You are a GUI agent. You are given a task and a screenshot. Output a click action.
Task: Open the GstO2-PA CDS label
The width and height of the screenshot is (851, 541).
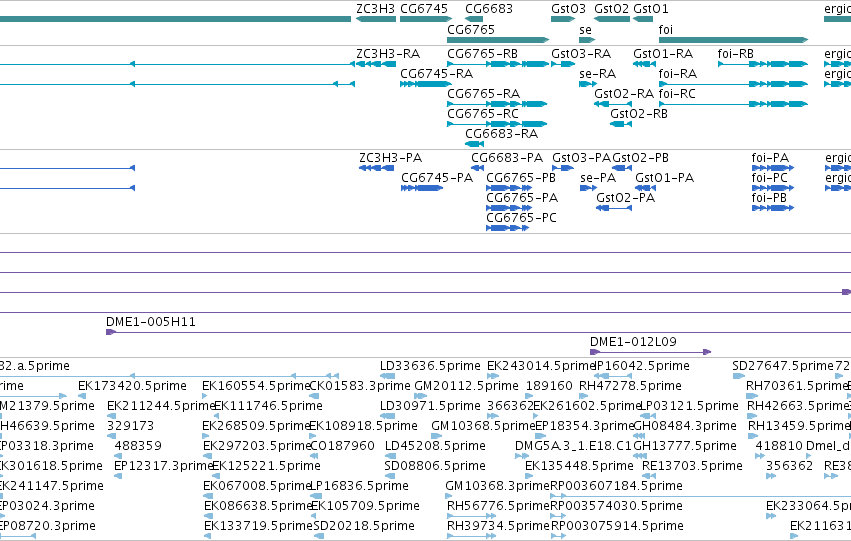tap(625, 198)
